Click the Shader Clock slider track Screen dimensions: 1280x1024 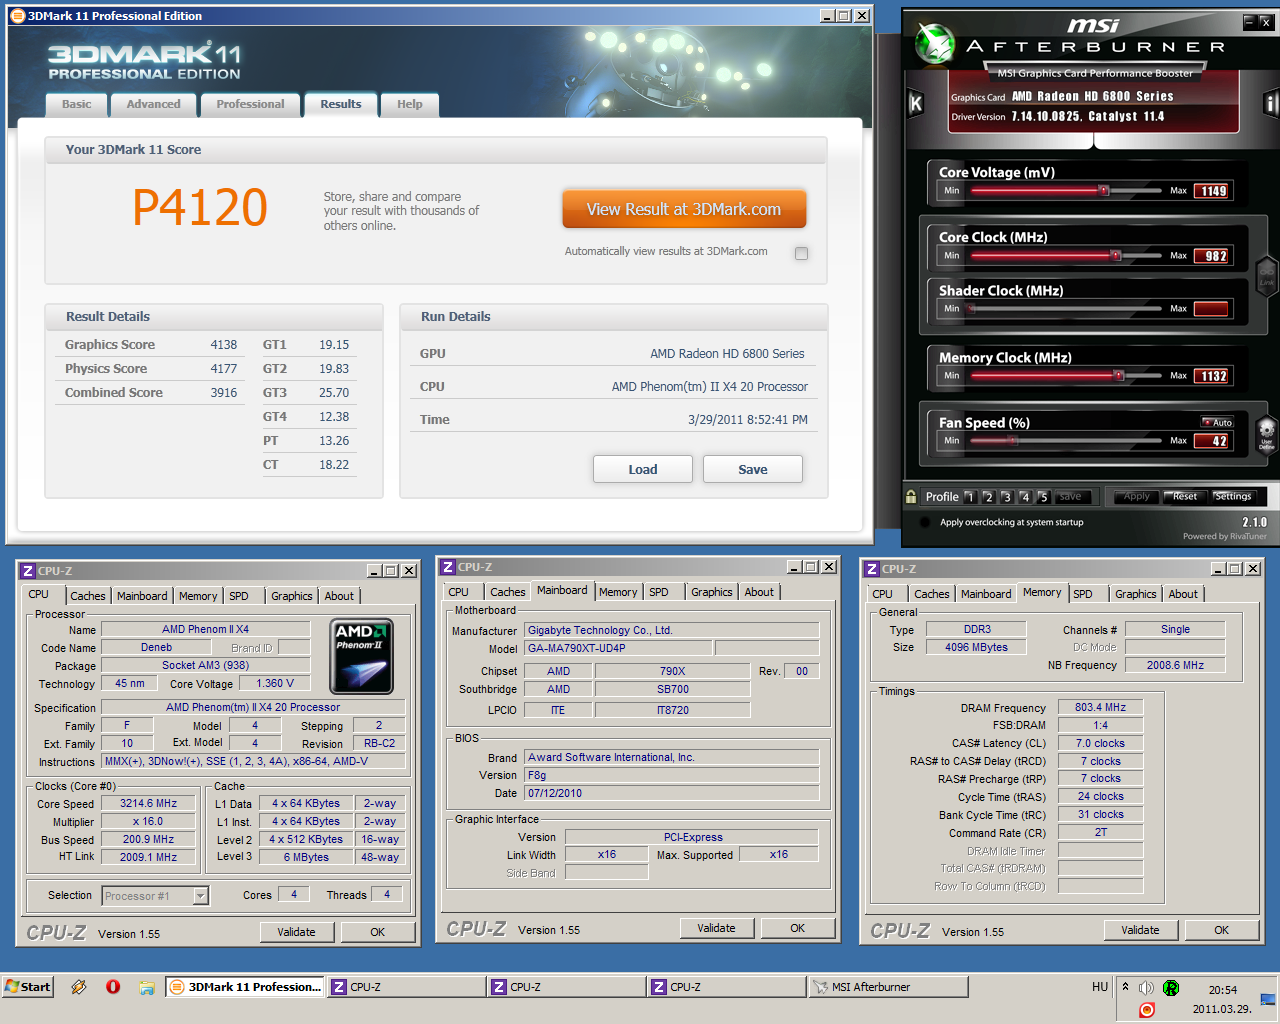pyautogui.click(x=1064, y=309)
